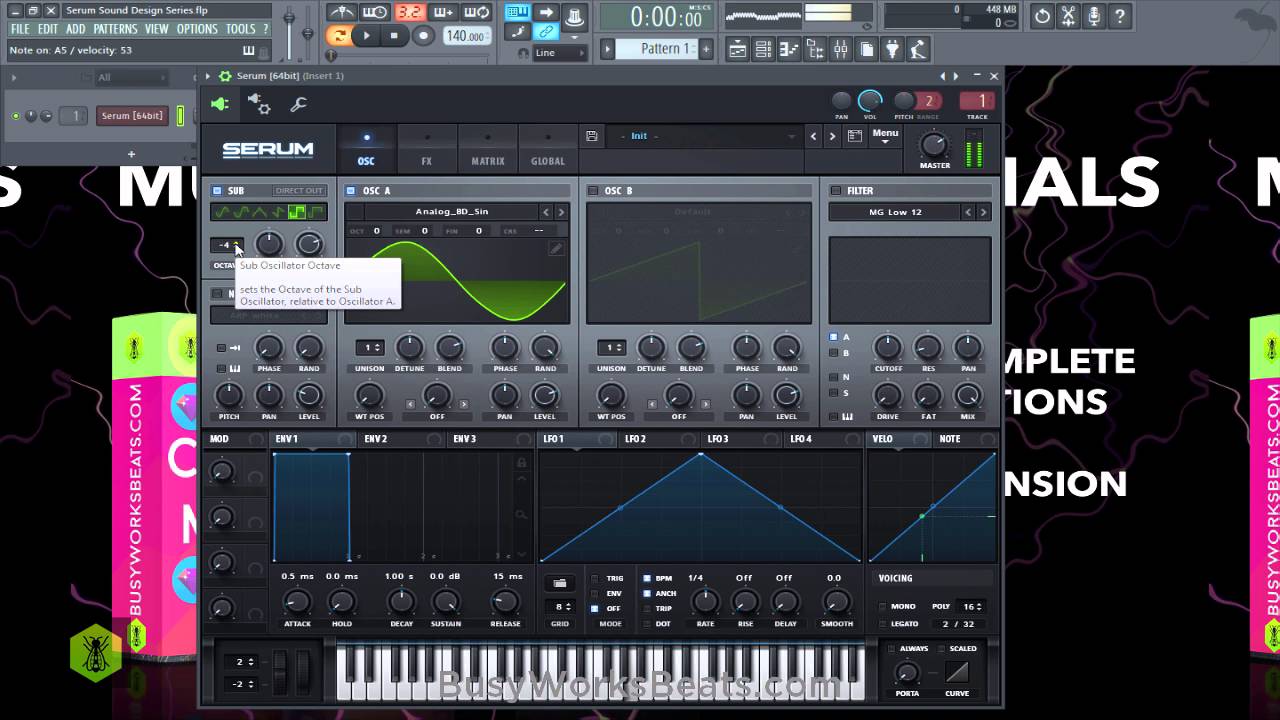Toggle the OSC A enable switch
The height and width of the screenshot is (720, 1280).
pos(350,190)
